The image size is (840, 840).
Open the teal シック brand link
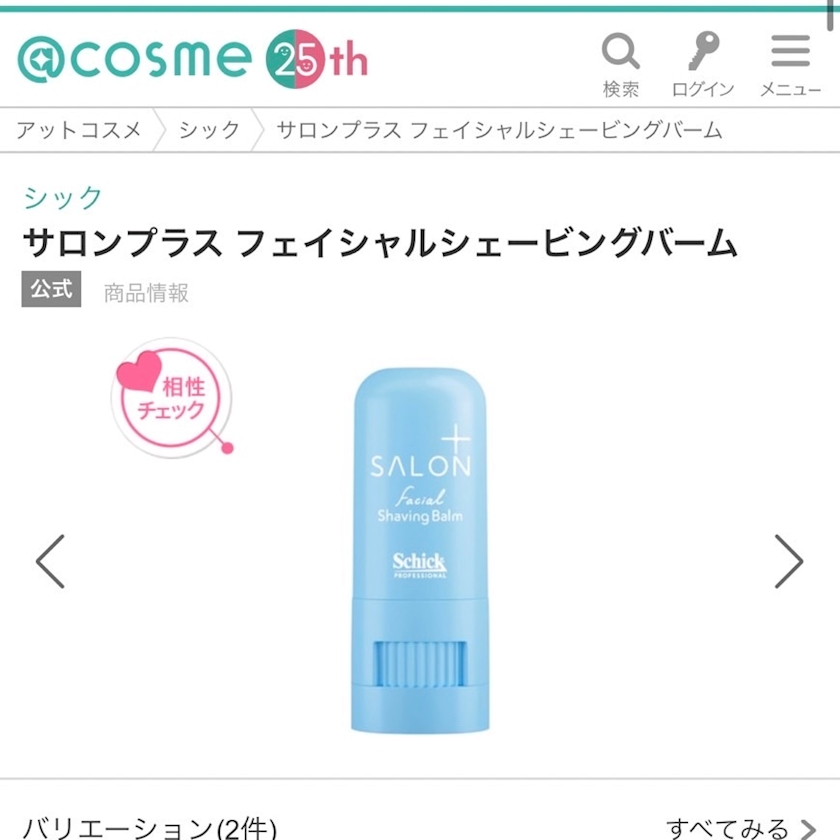click(x=63, y=197)
